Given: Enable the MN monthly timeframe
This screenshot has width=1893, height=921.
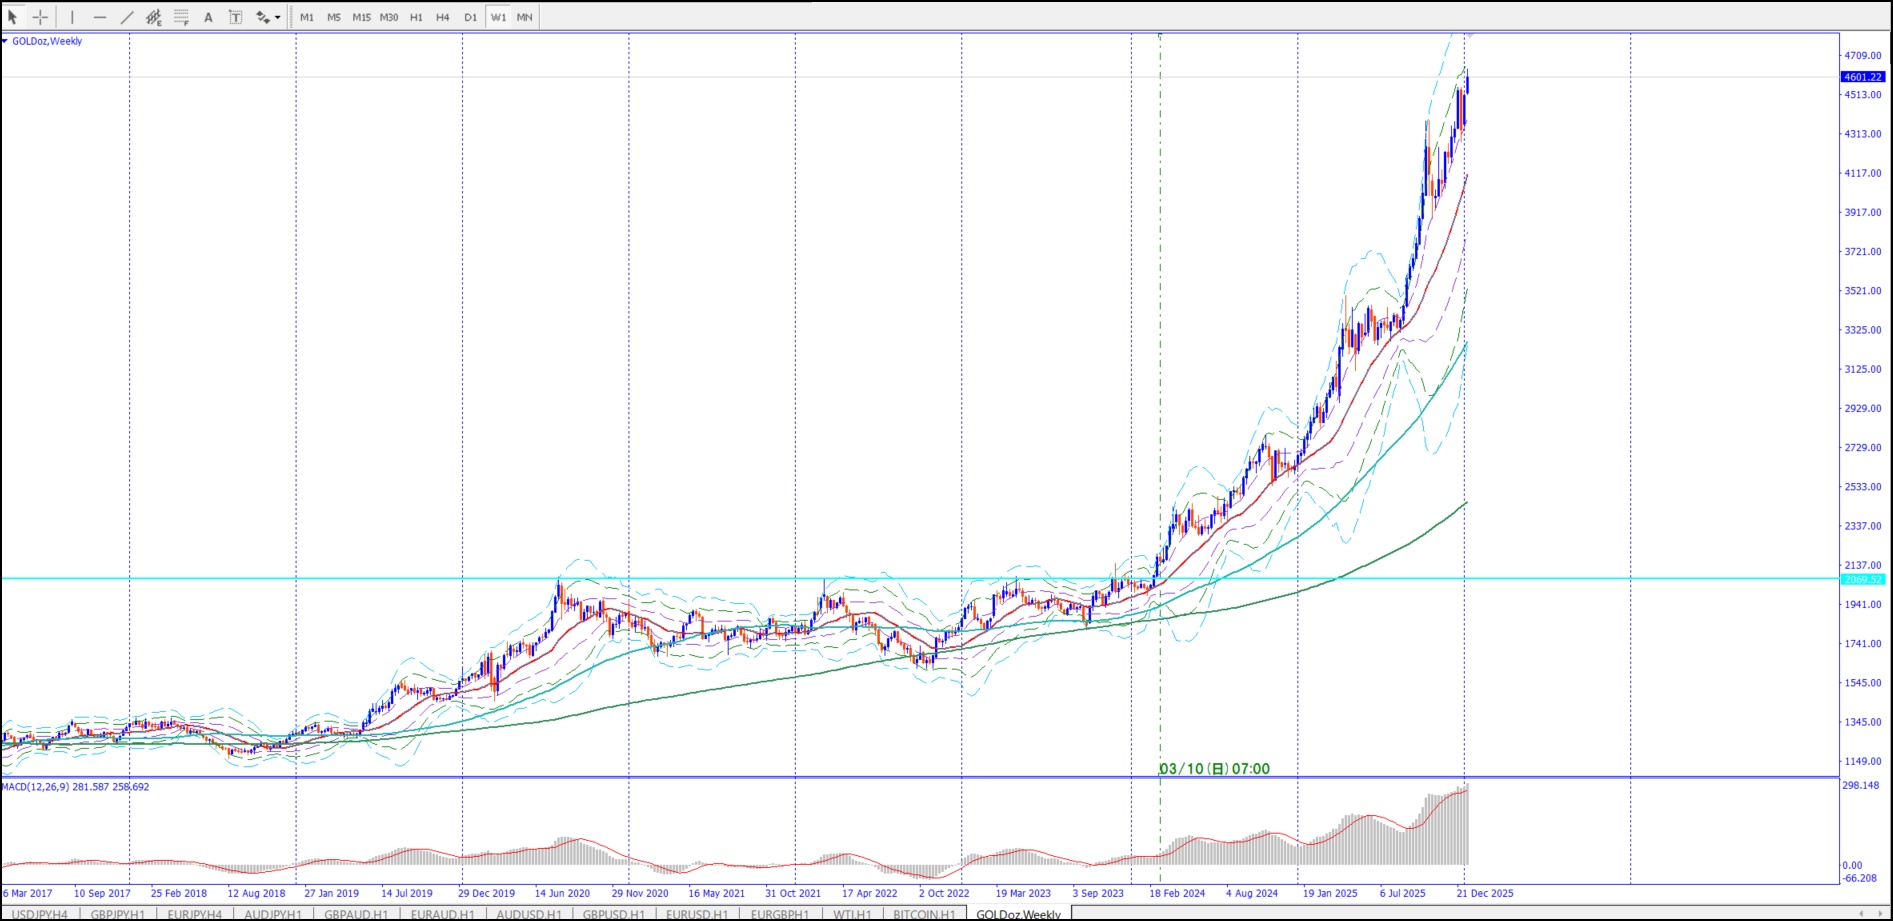Looking at the screenshot, I should (524, 17).
